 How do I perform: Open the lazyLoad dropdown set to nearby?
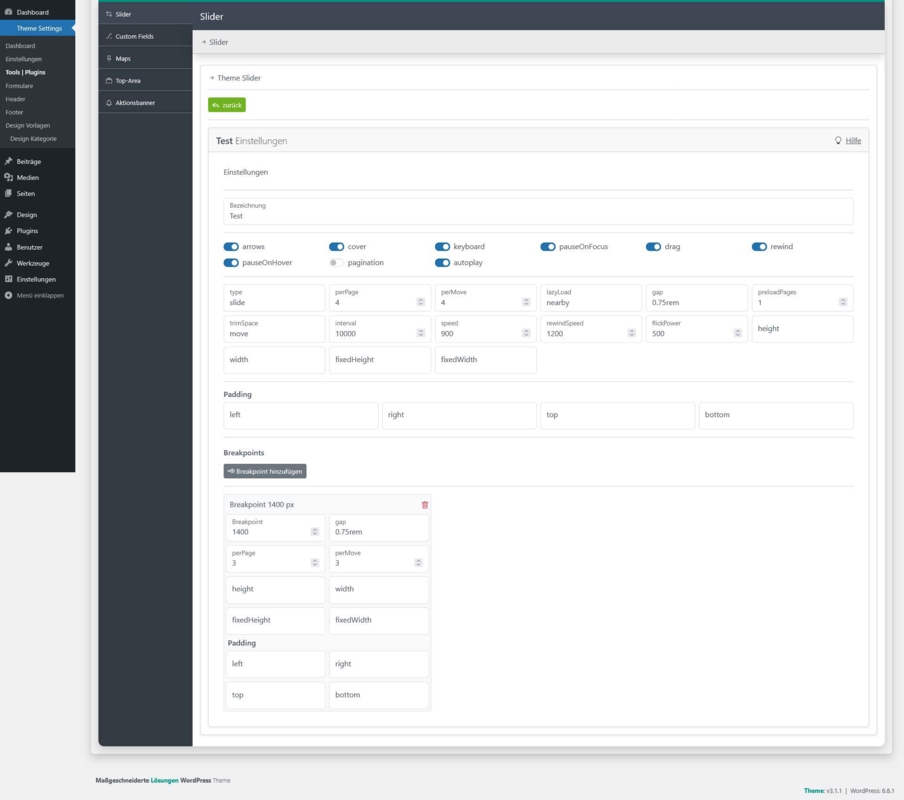591,298
